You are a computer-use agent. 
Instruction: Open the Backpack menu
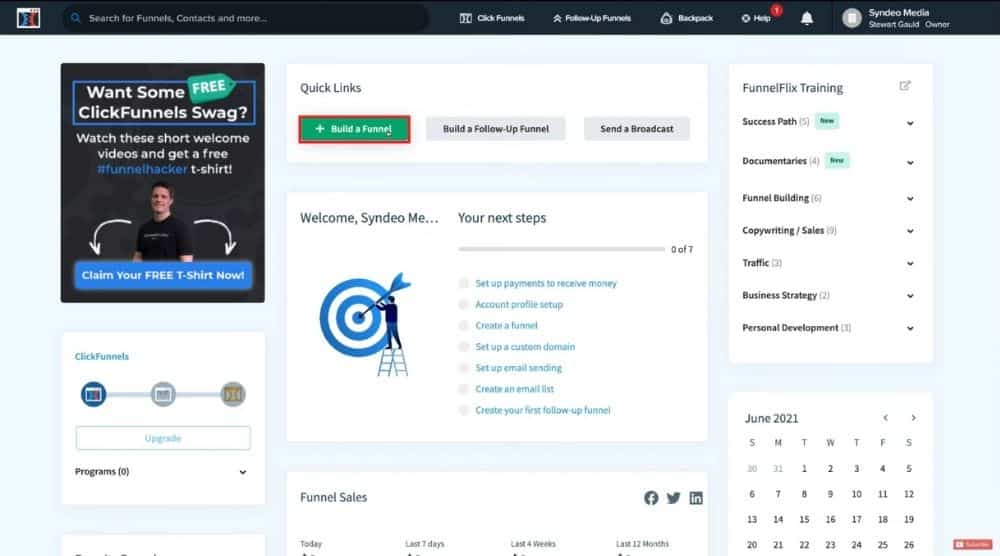(x=686, y=18)
